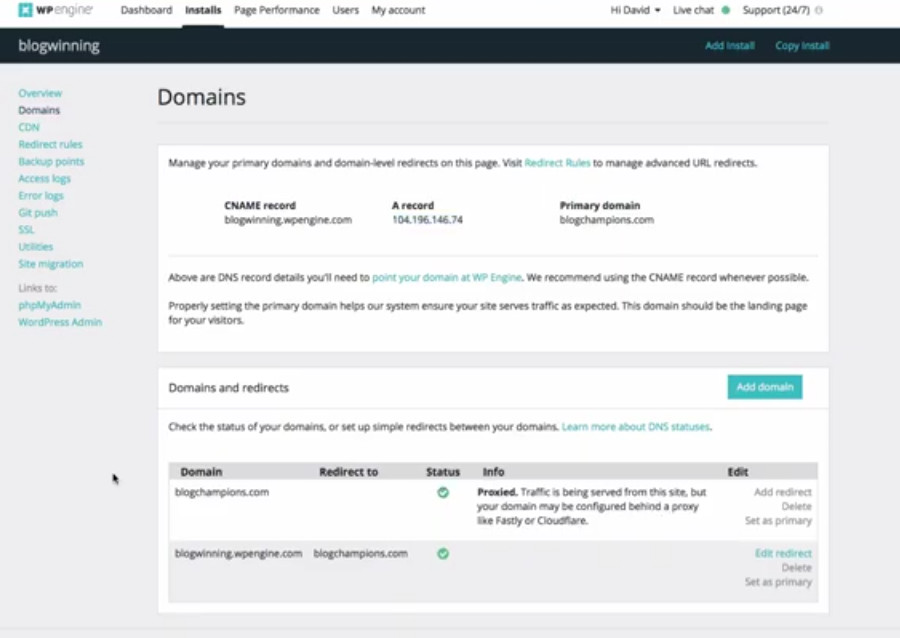Screen dimensions: 900x638
Task: Click blogchampions.com redirect target cell
Action: coord(360,554)
